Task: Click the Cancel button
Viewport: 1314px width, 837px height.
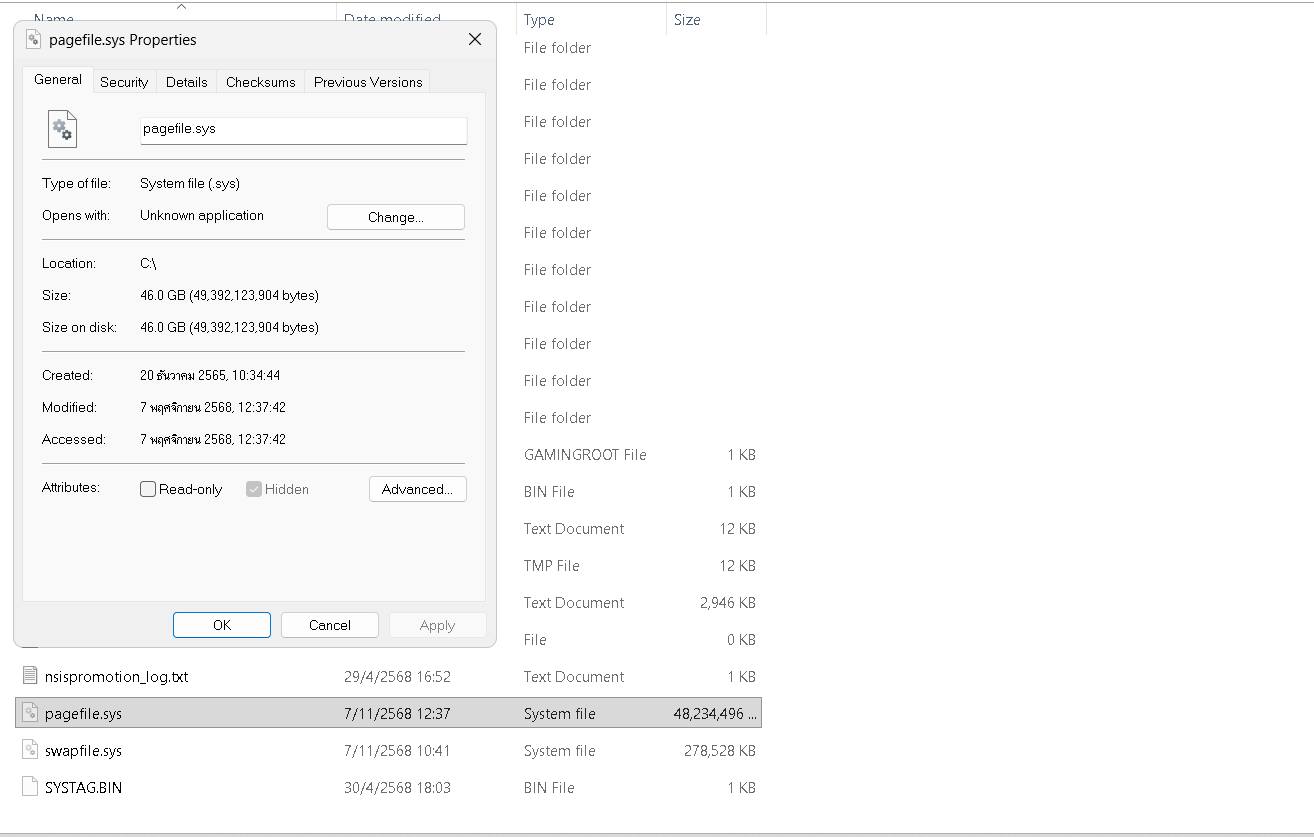Action: click(x=330, y=625)
